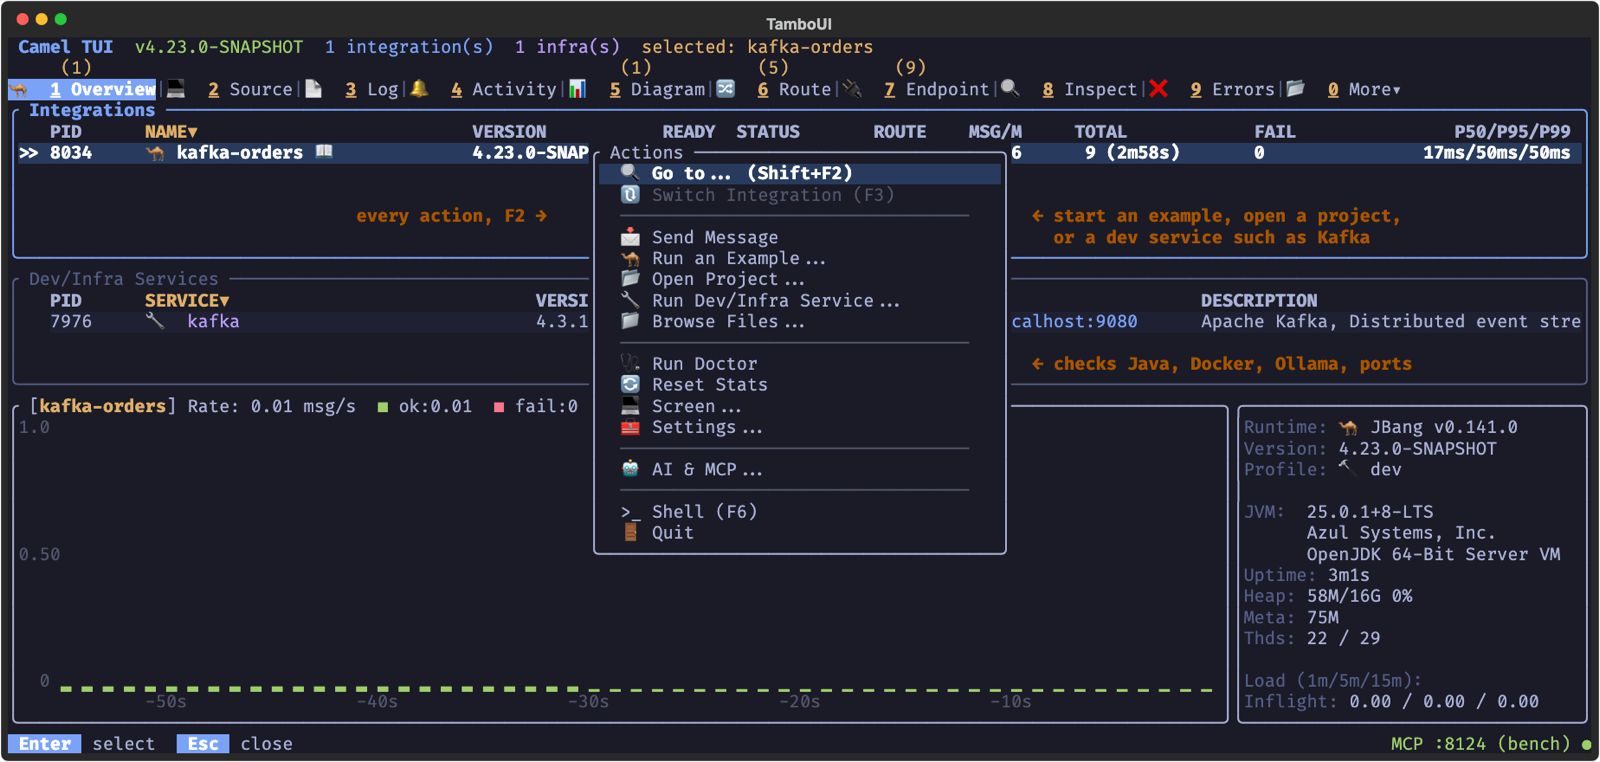1600x762 pixels.
Task: Switch to the 3 Log tab
Action: 372,89
